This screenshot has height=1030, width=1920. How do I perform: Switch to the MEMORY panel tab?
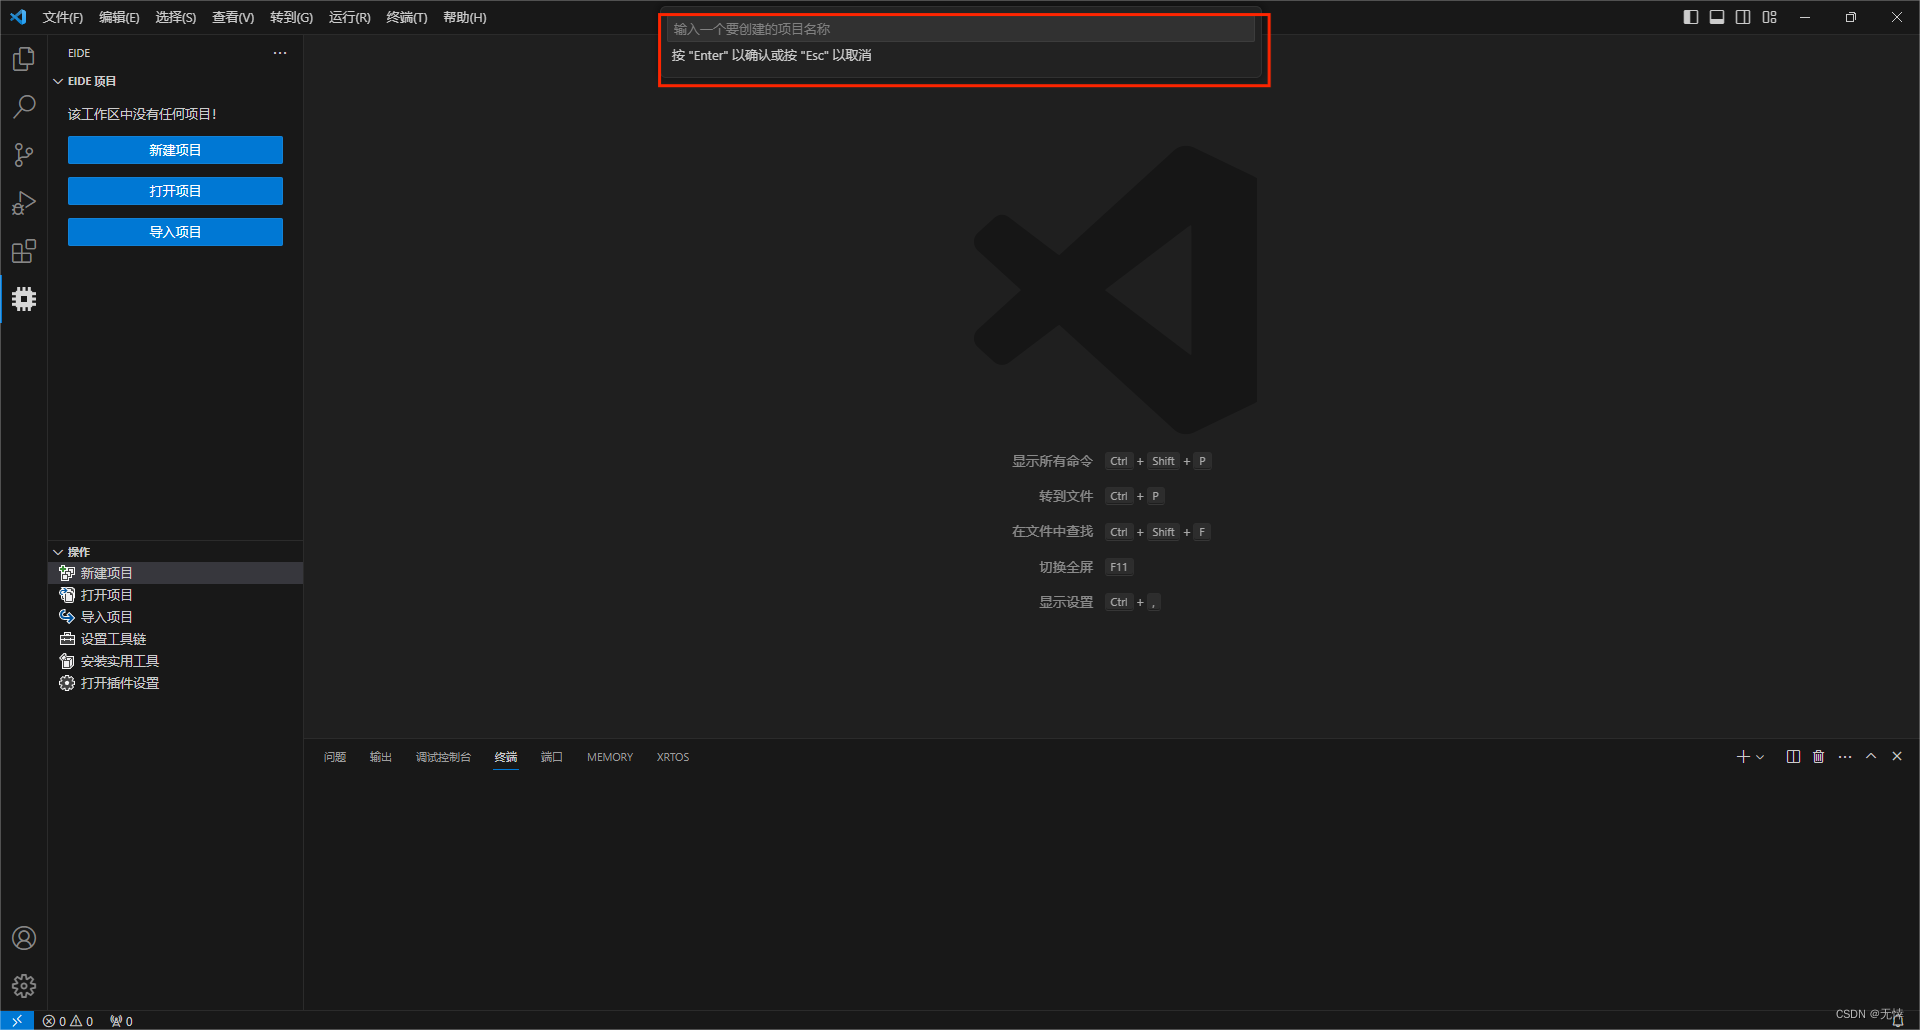click(x=610, y=757)
